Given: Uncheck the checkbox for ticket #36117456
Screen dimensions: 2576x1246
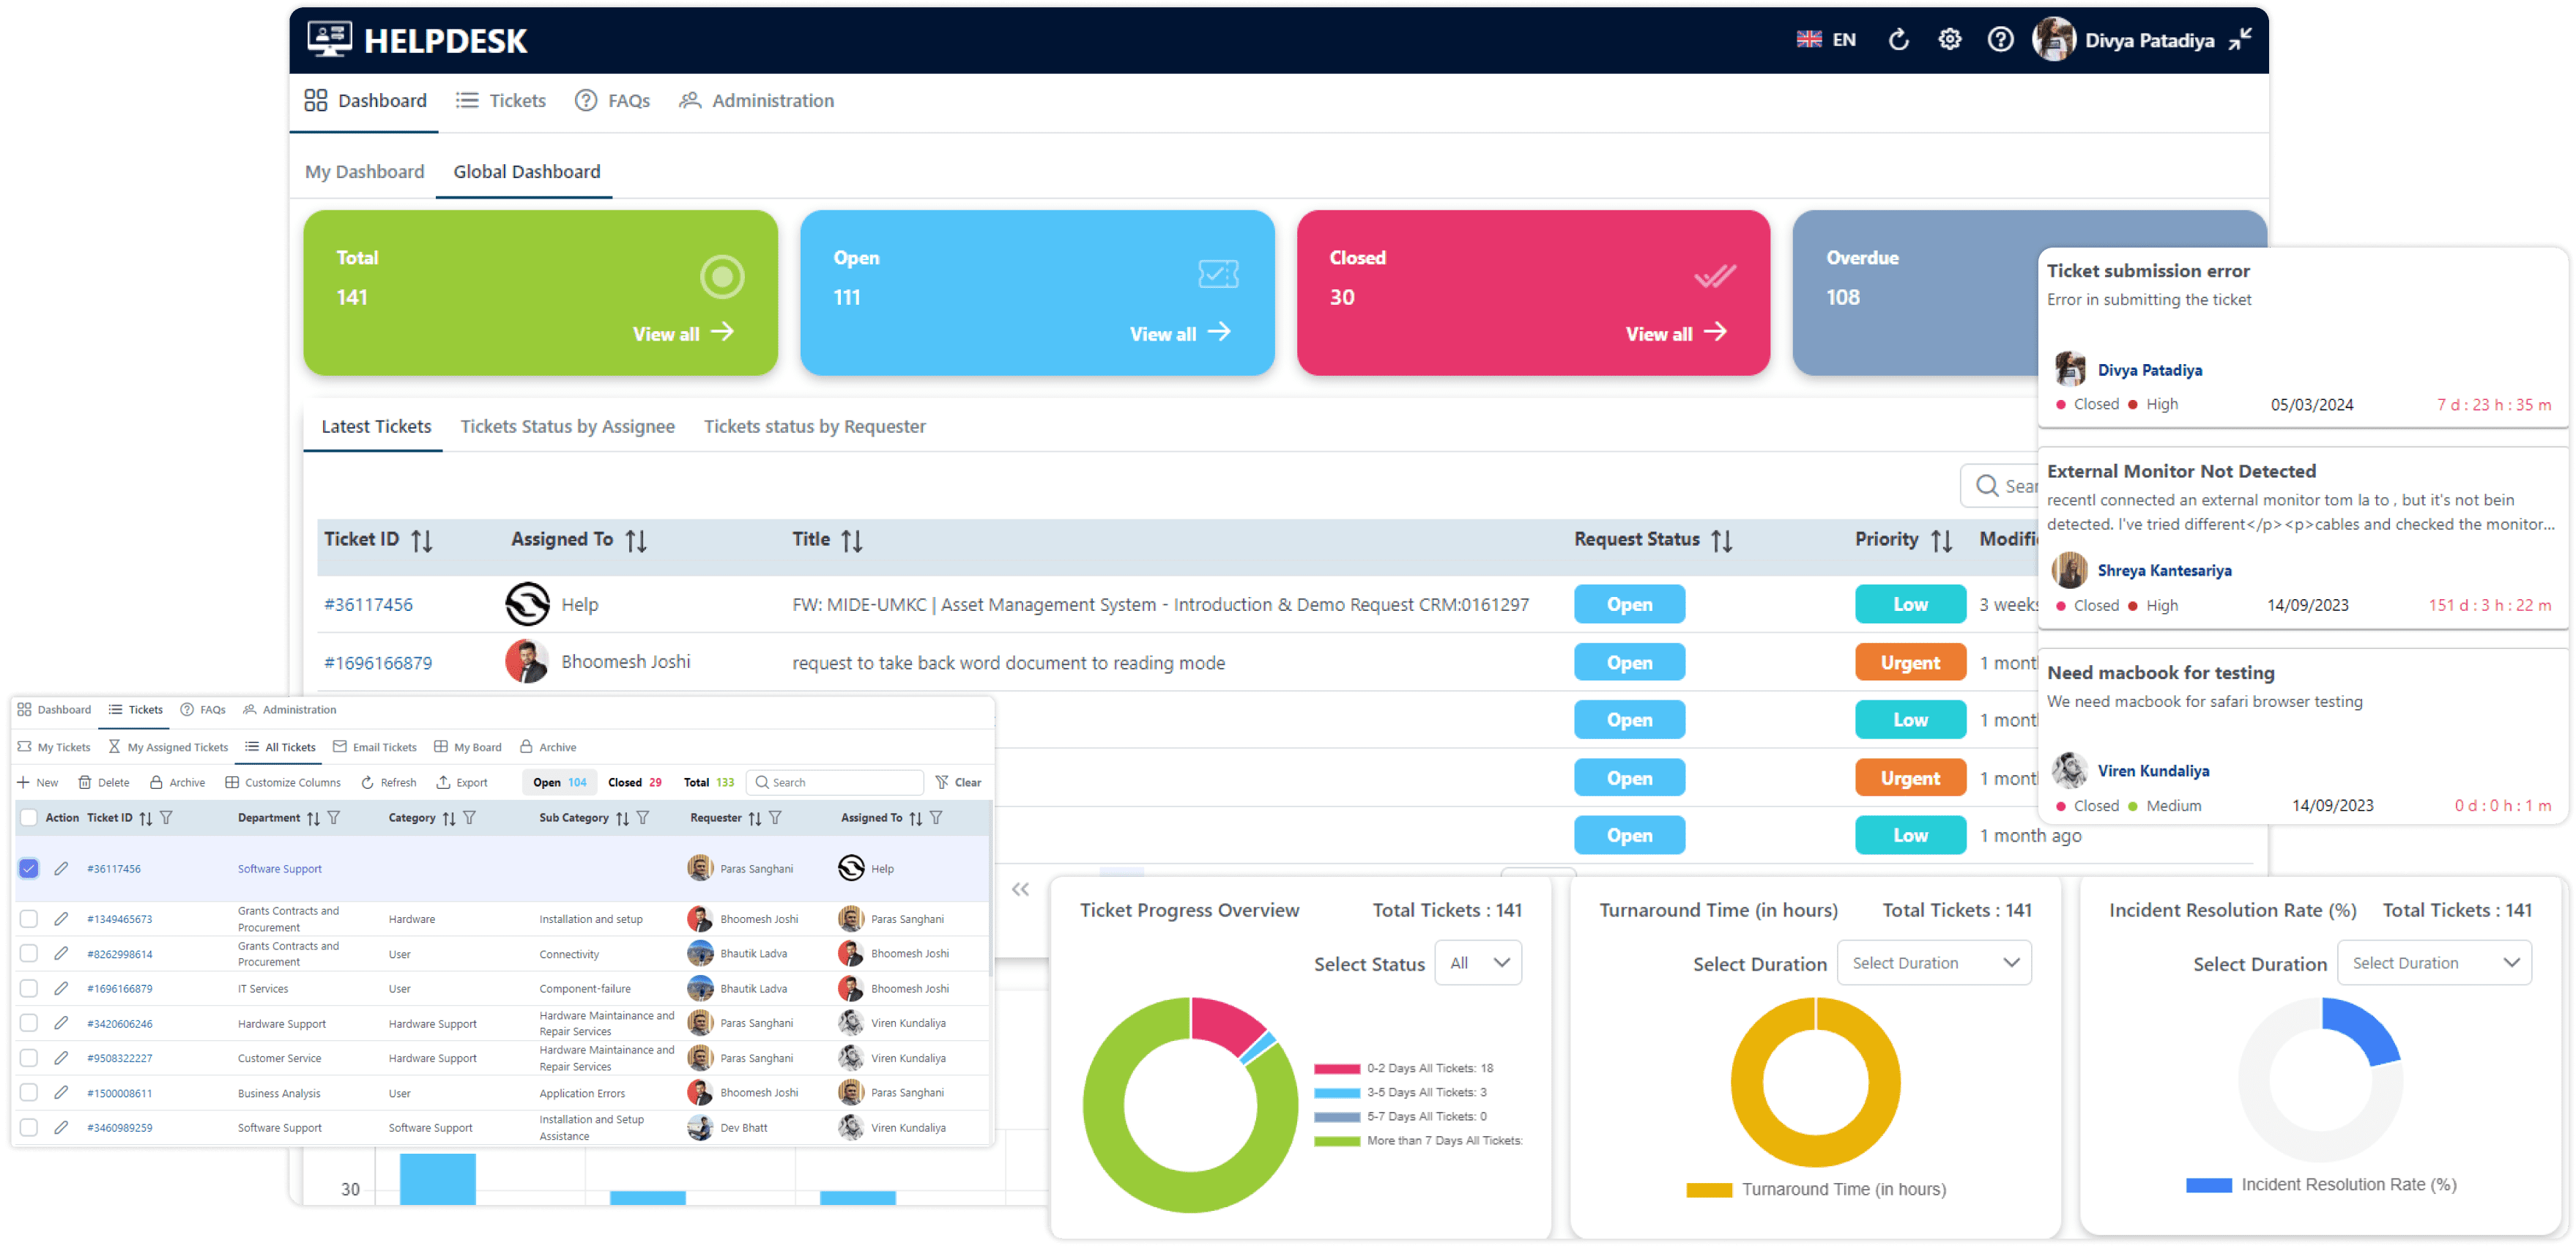Looking at the screenshot, I should click(29, 868).
